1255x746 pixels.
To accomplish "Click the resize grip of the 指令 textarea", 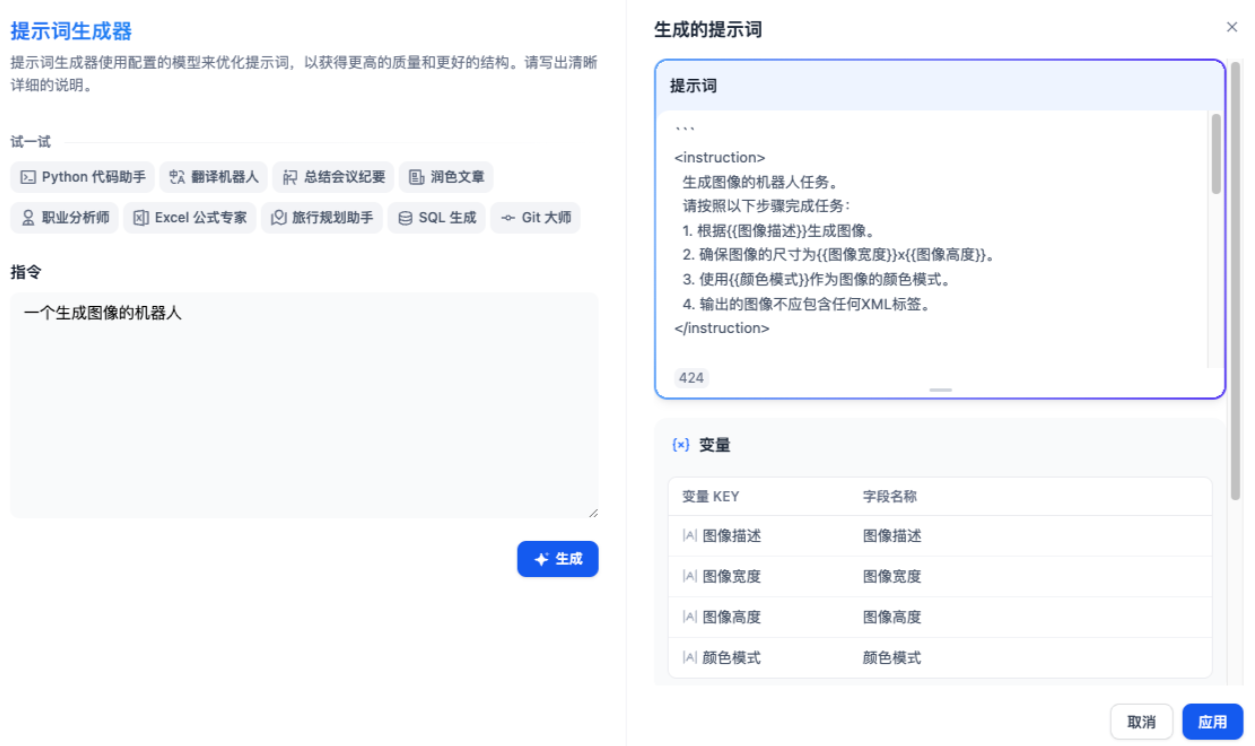I will [592, 511].
